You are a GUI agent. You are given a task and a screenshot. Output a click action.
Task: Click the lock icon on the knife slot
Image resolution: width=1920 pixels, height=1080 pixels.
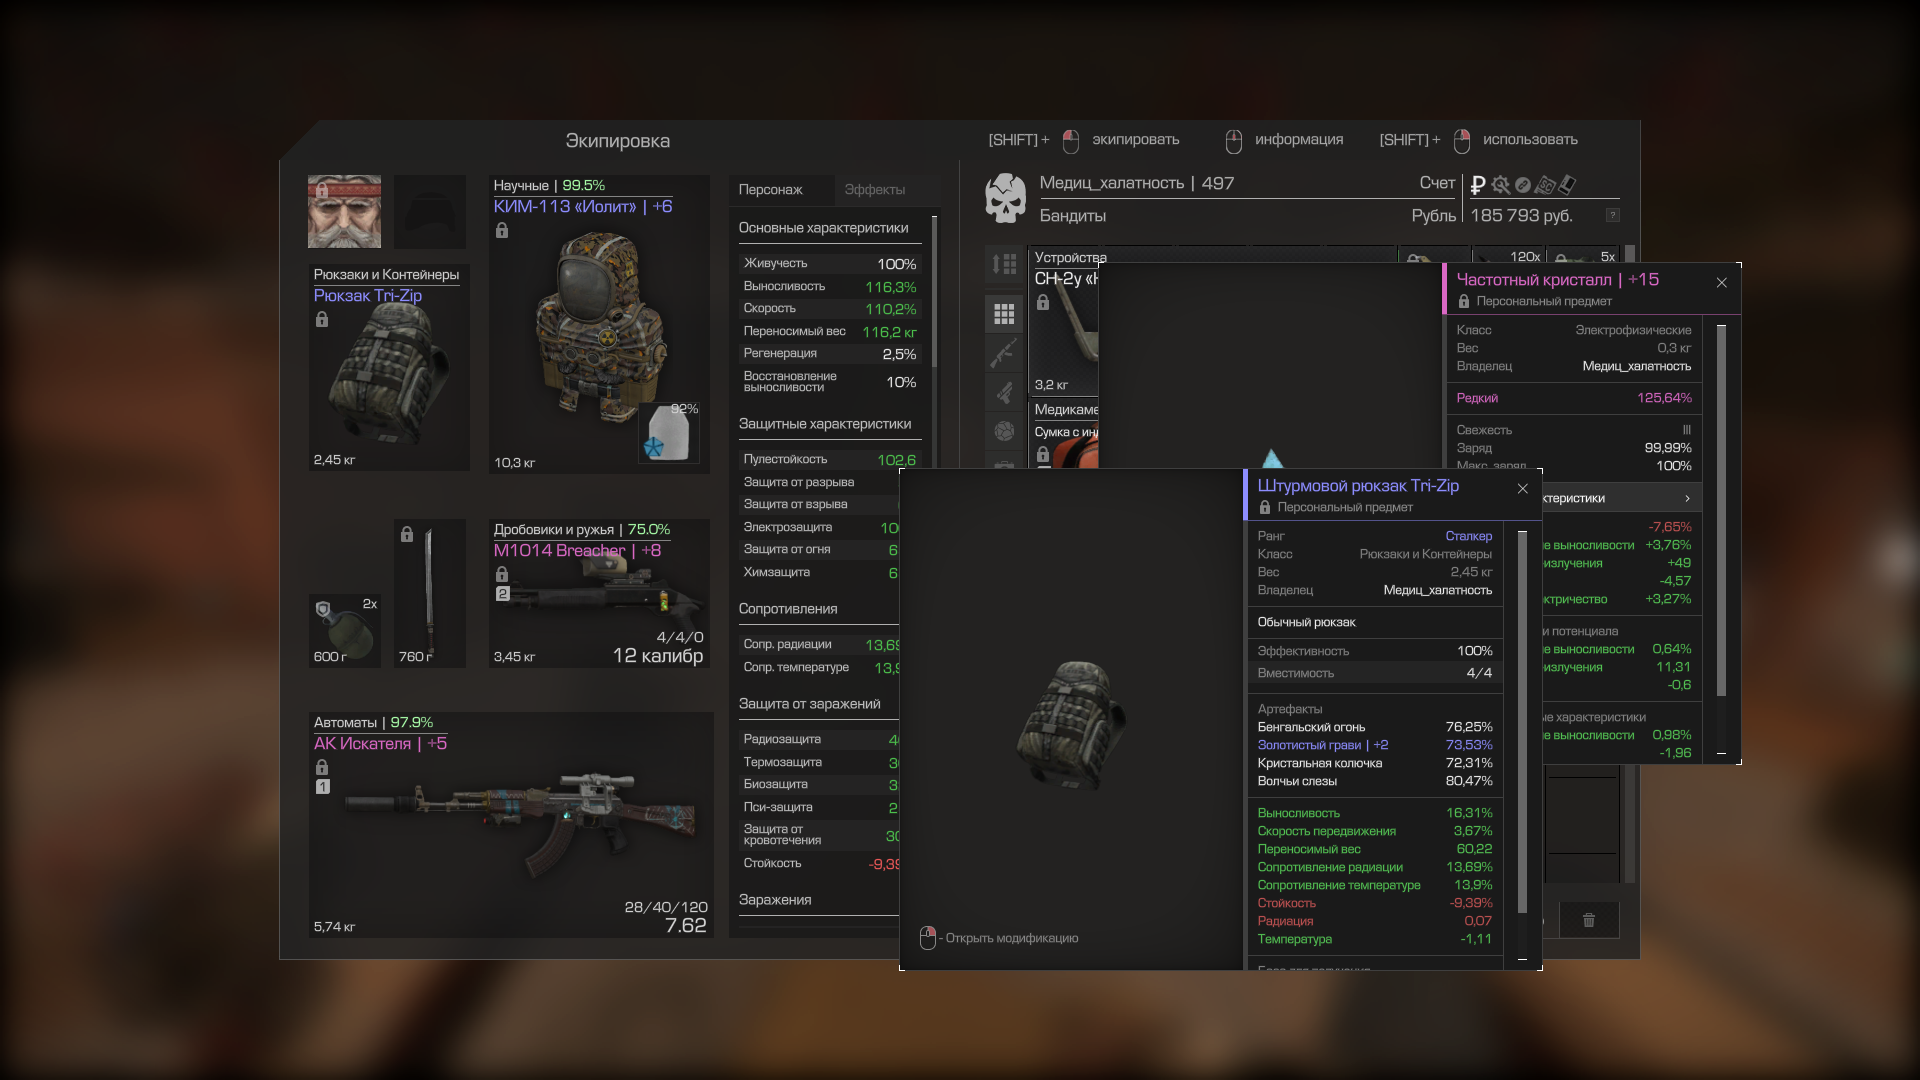click(x=407, y=534)
